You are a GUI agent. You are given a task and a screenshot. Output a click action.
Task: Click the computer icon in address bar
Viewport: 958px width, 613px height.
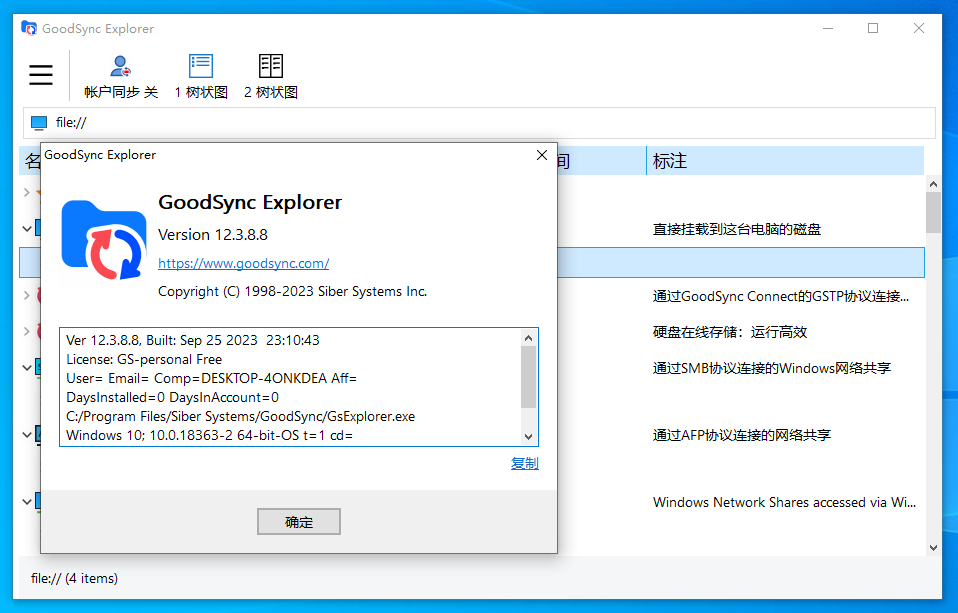pos(39,123)
